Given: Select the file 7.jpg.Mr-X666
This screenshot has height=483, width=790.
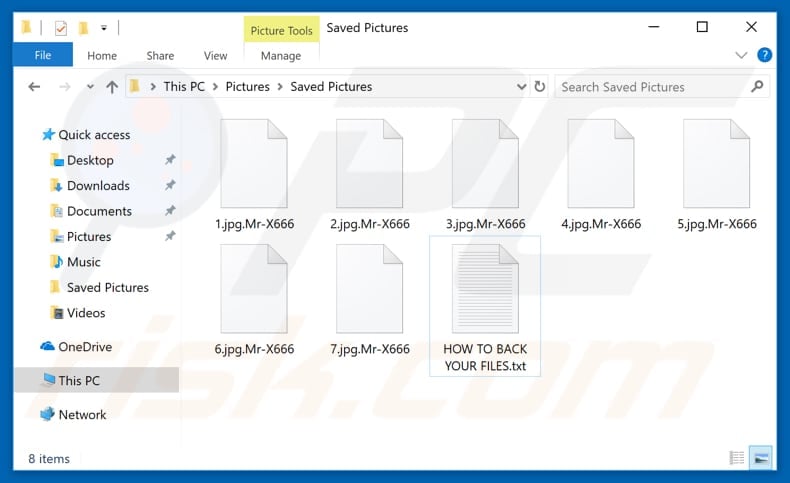Looking at the screenshot, I should (370, 299).
